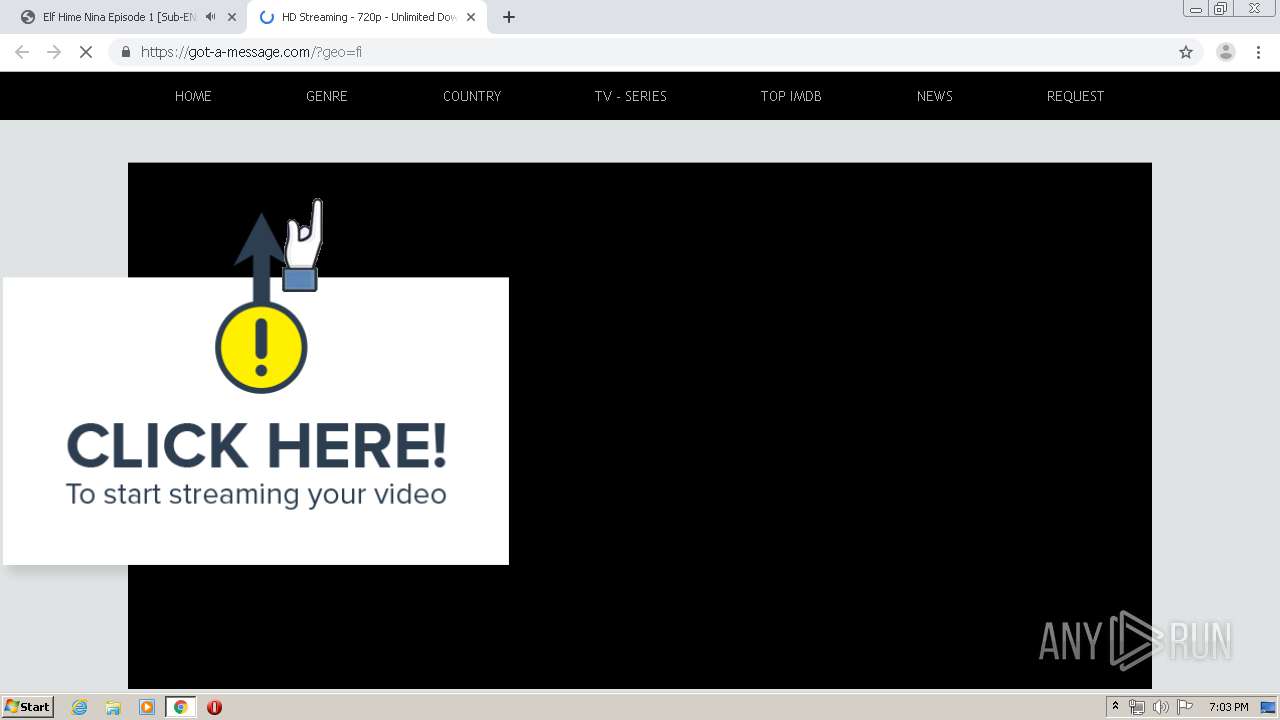
Task: Select the HD Streaming - 720p tab
Action: click(x=367, y=17)
